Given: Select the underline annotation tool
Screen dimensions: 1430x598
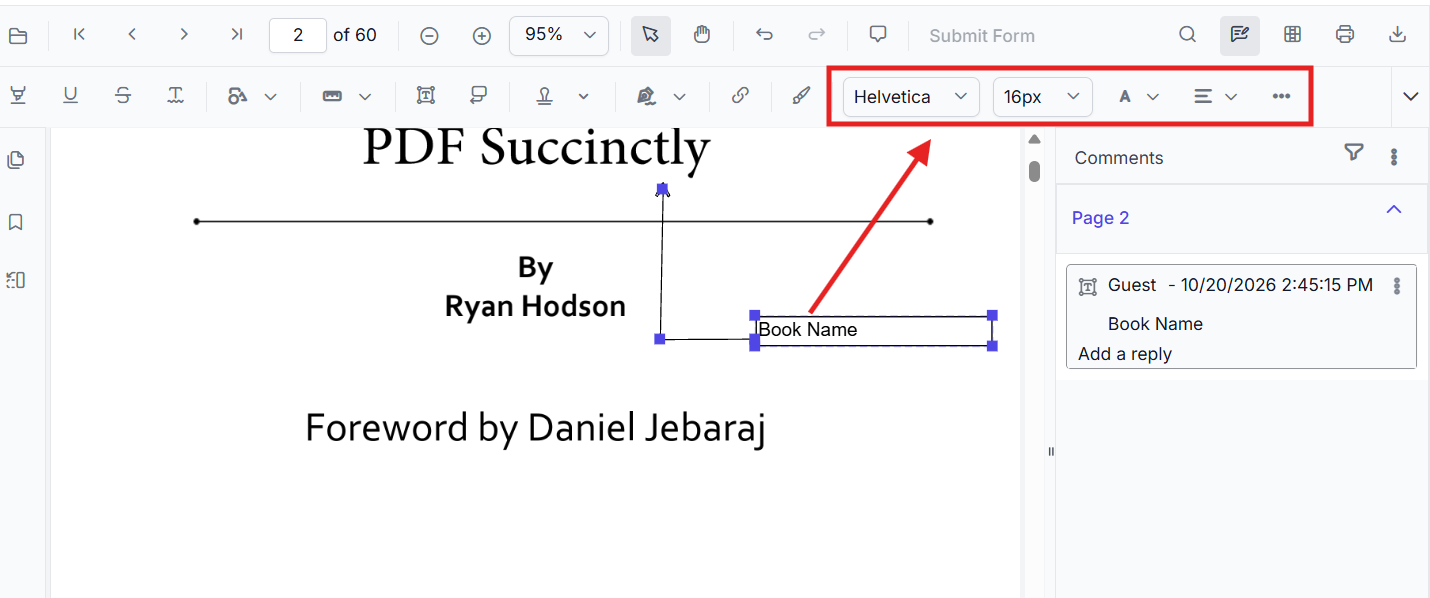Looking at the screenshot, I should pyautogui.click(x=70, y=96).
